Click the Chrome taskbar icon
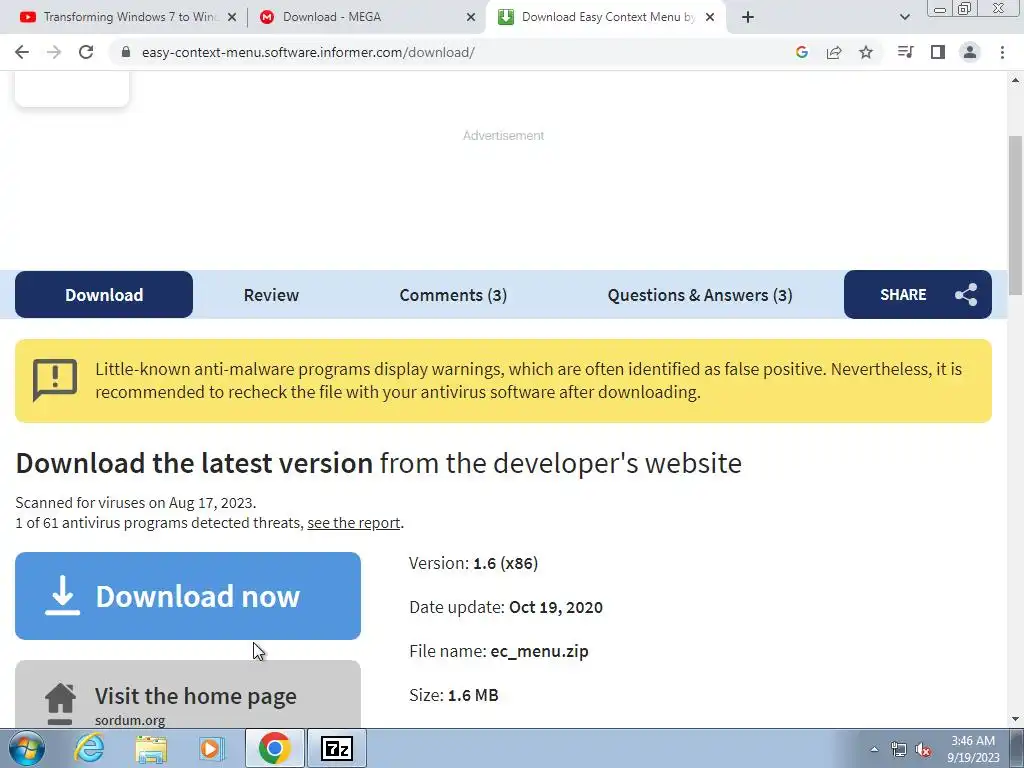The height and width of the screenshot is (768, 1024). pos(274,748)
